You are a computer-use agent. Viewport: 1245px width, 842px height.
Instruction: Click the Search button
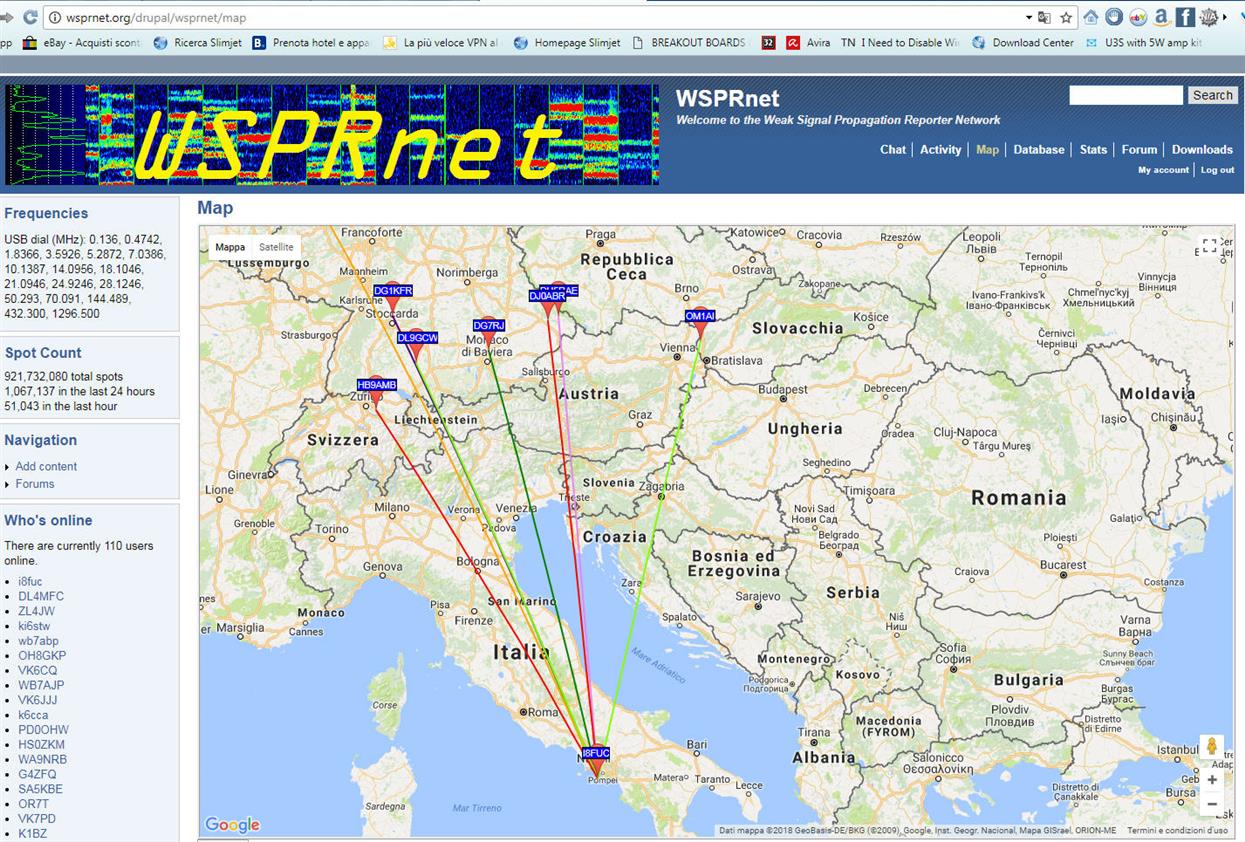(x=1212, y=95)
